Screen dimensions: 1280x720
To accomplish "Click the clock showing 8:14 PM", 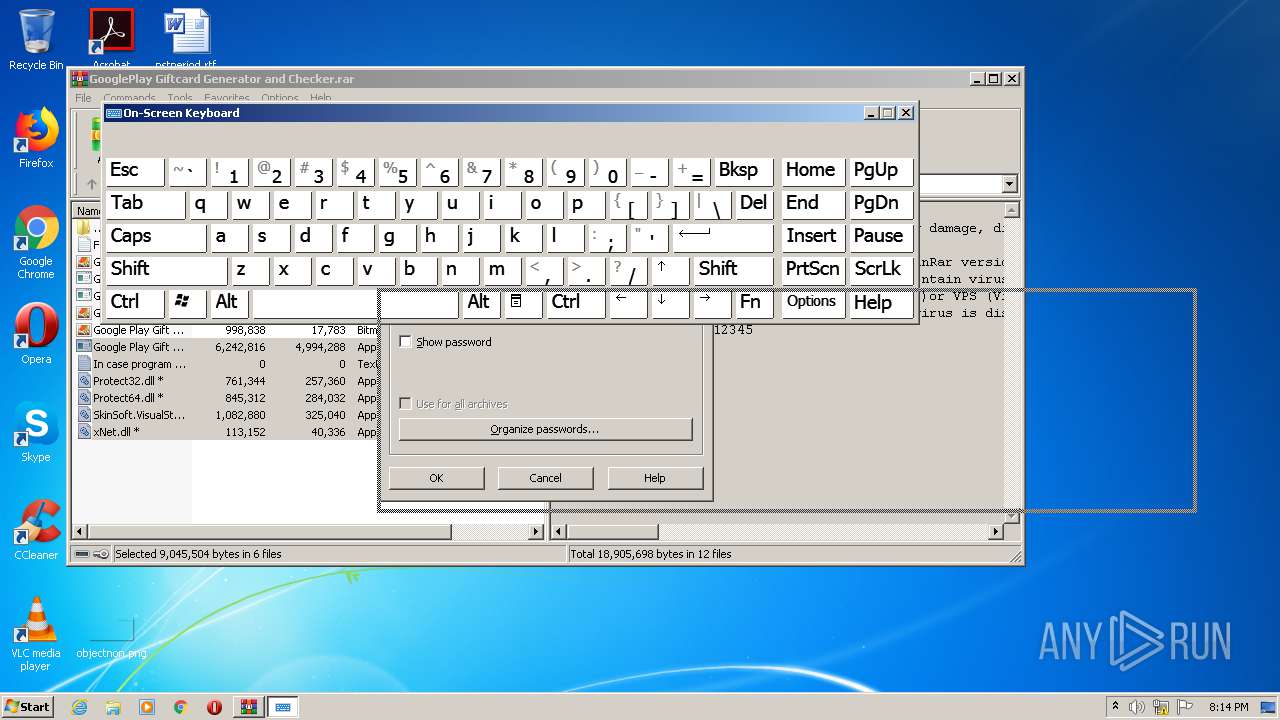I will [x=1228, y=707].
